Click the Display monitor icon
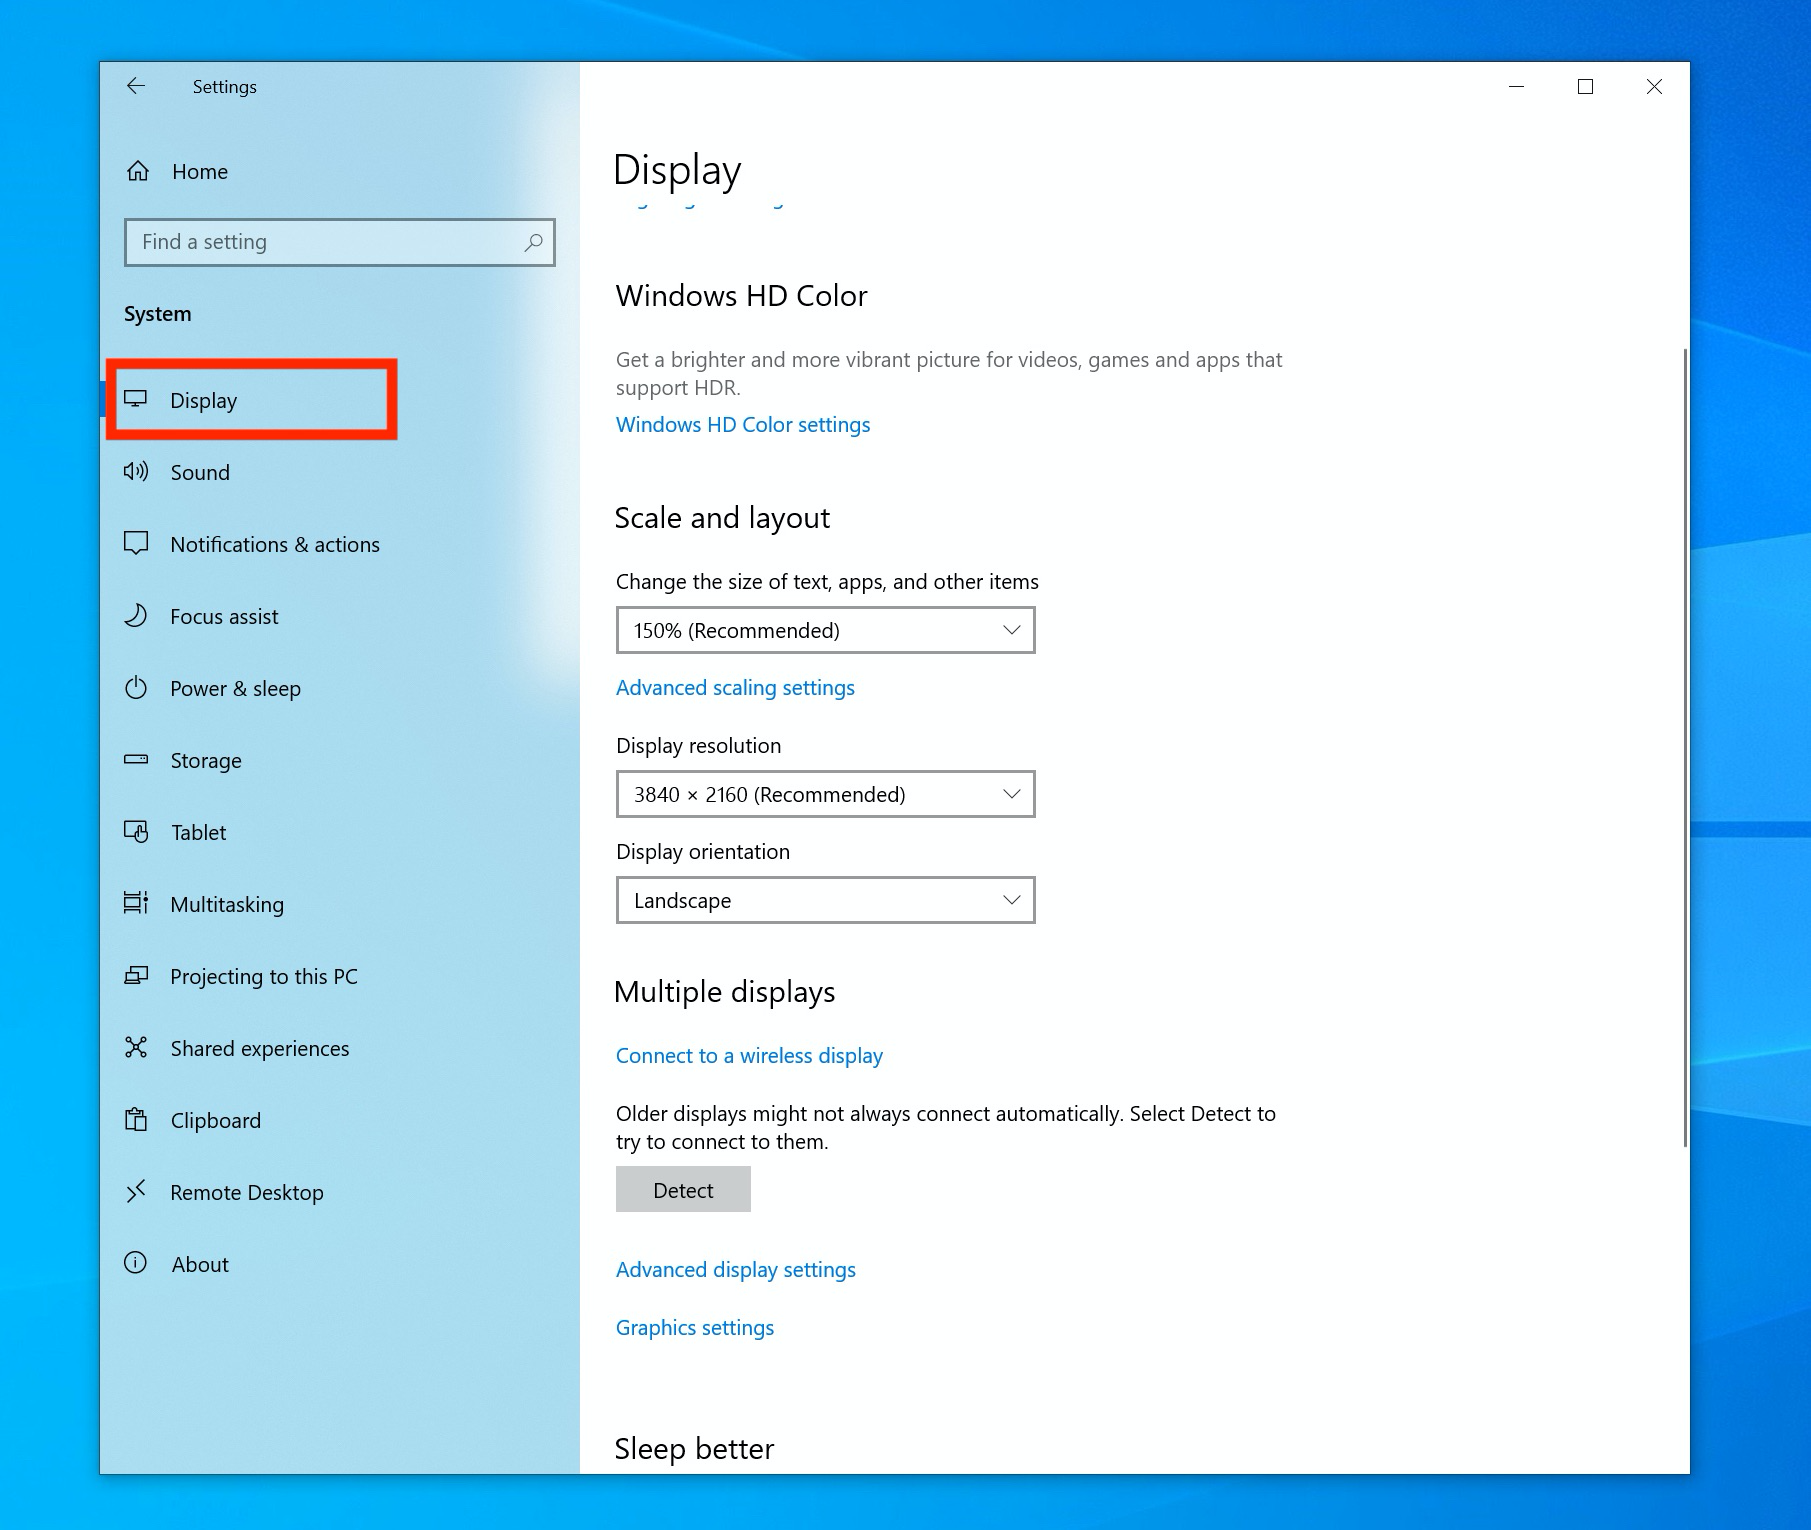Image resolution: width=1811 pixels, height=1530 pixels. tap(136, 400)
